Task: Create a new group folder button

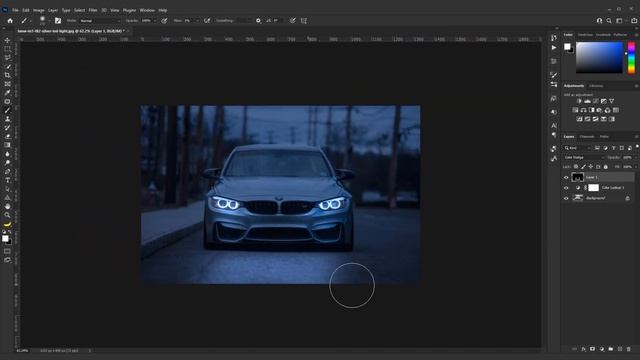Action: 611,349
